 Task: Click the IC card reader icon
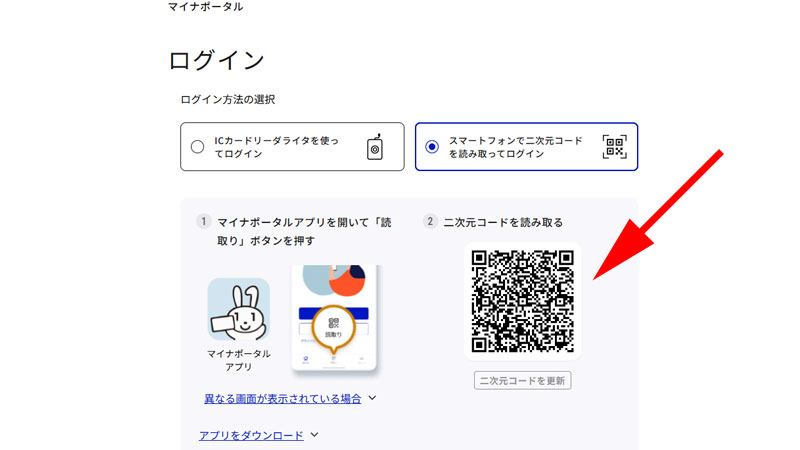[x=375, y=147]
